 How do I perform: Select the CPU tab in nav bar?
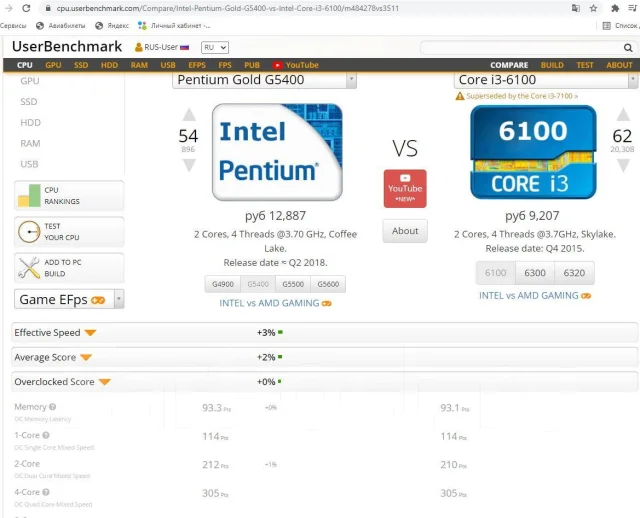[x=24, y=65]
